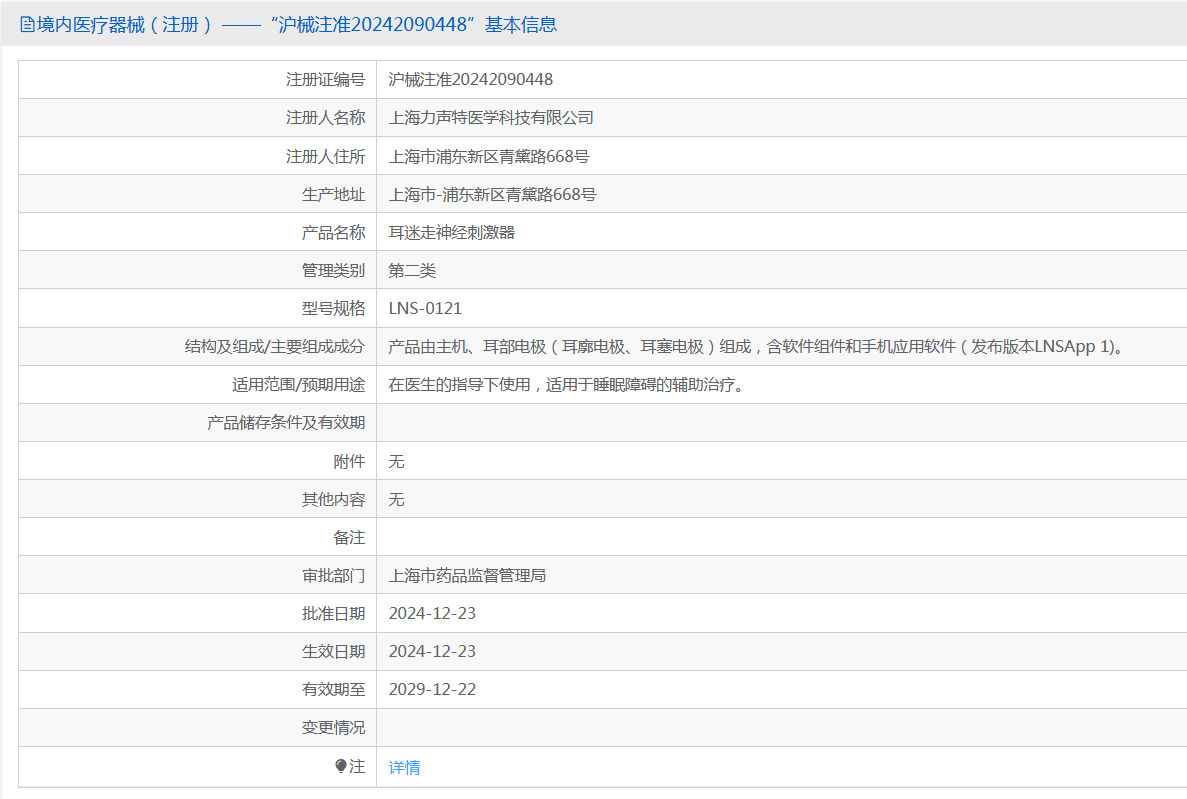This screenshot has height=799, width=1187.
Task: Select registration number value 沪械注准20242090448 in table
Action: click(470, 80)
